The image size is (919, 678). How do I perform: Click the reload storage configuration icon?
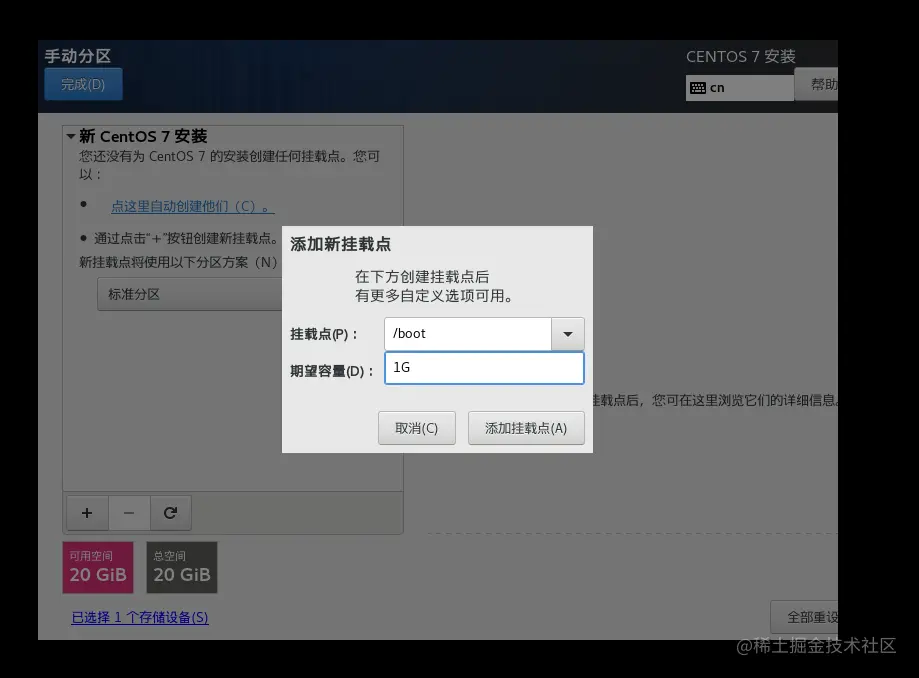pos(171,513)
